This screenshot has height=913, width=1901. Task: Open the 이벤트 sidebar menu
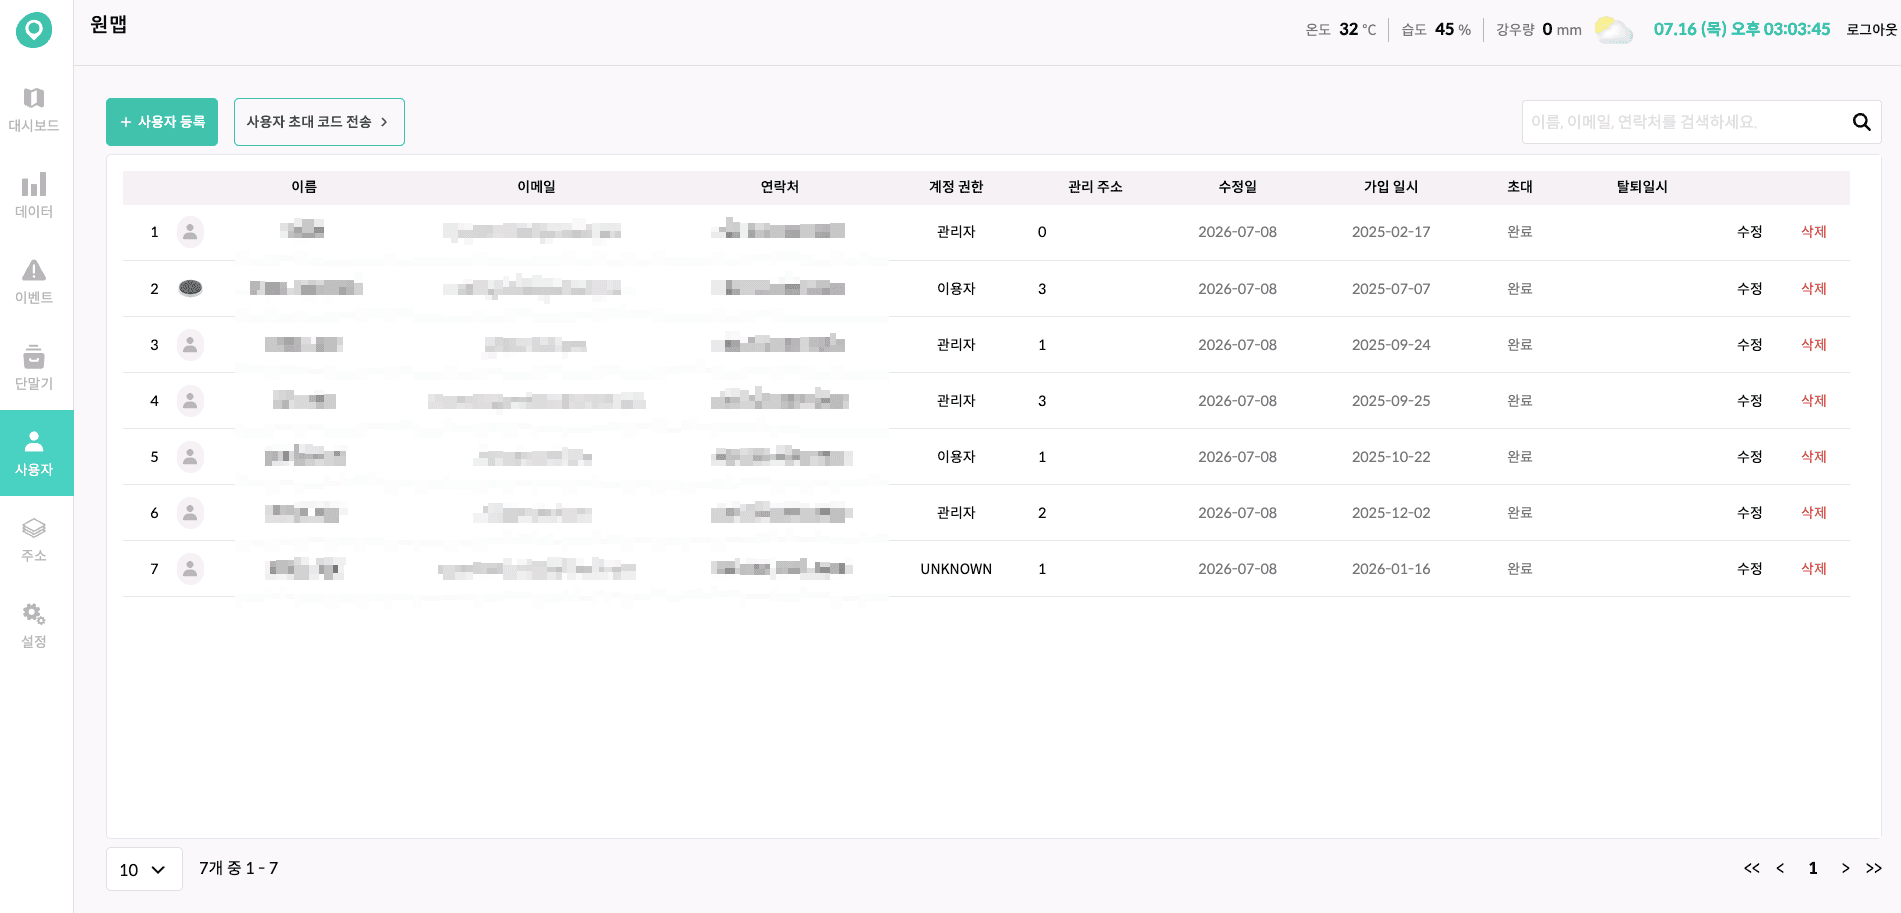pyautogui.click(x=34, y=281)
